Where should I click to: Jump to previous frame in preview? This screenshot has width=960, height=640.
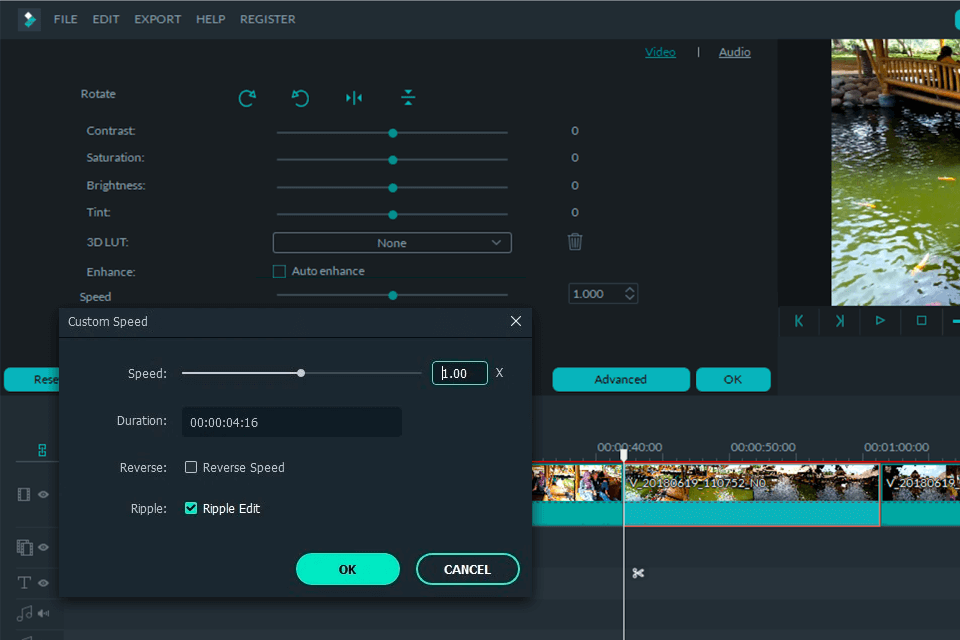click(799, 321)
